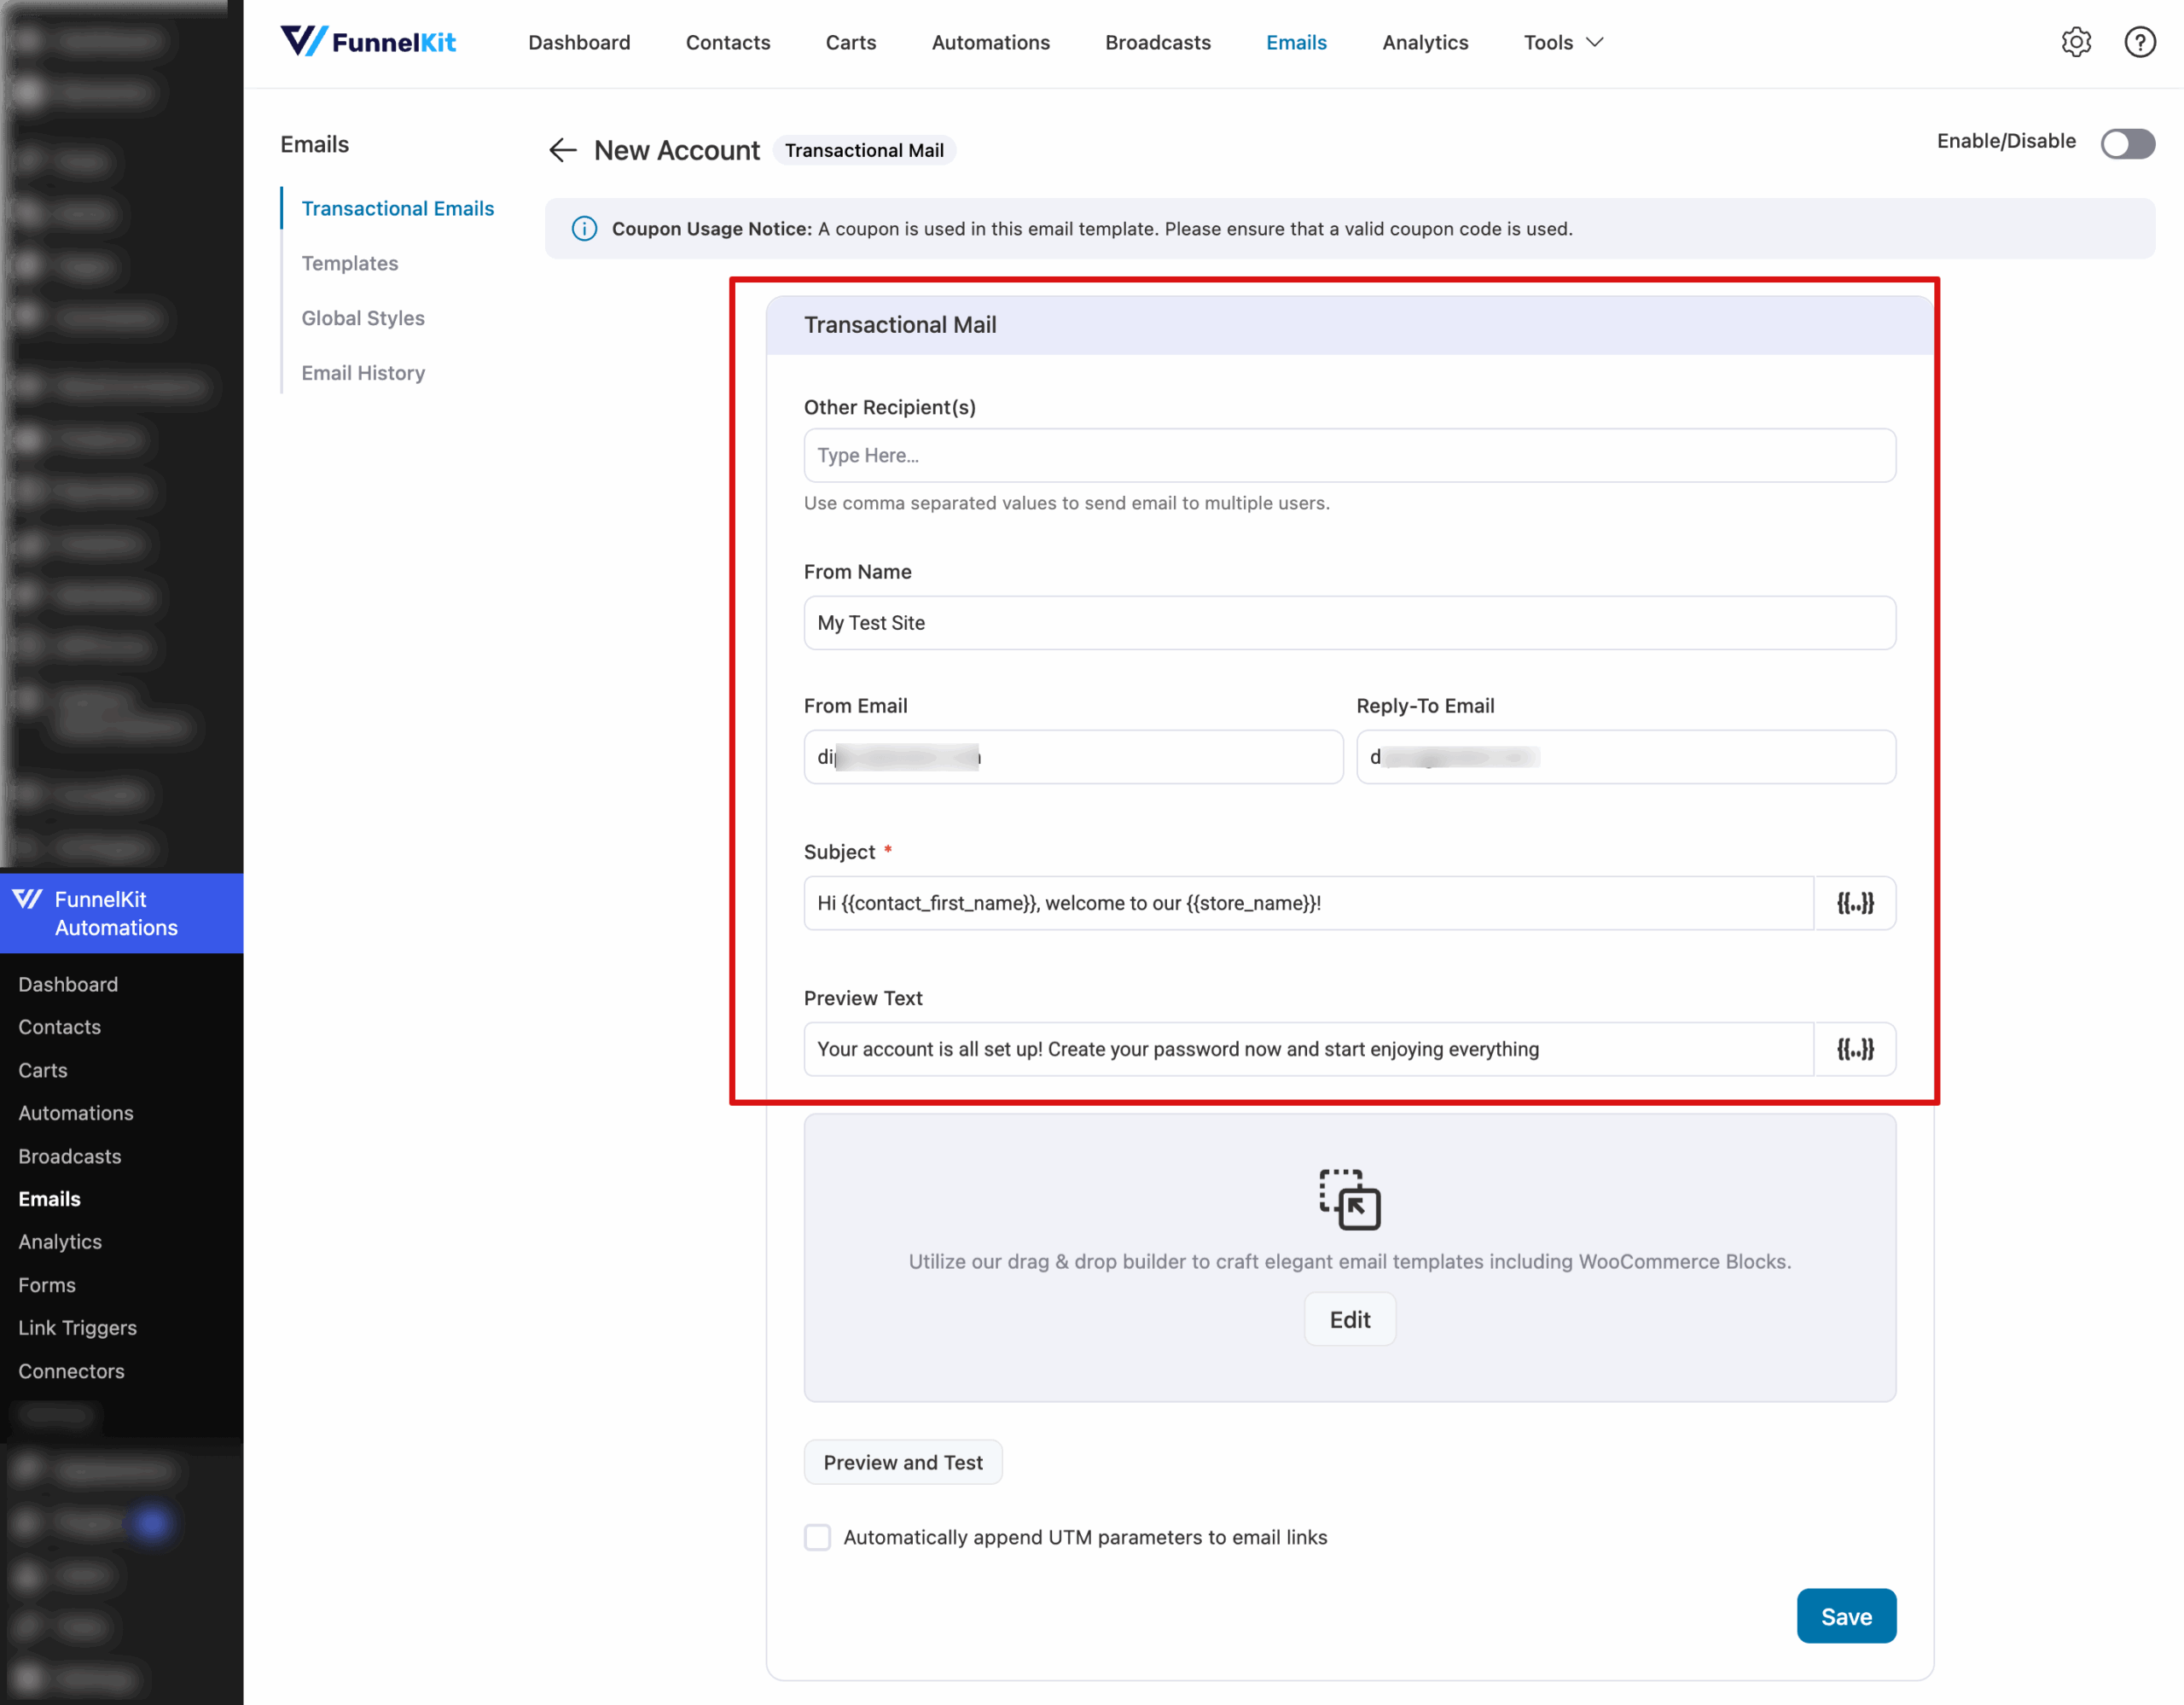
Task: Select Email History in the sidebar
Action: coord(362,372)
